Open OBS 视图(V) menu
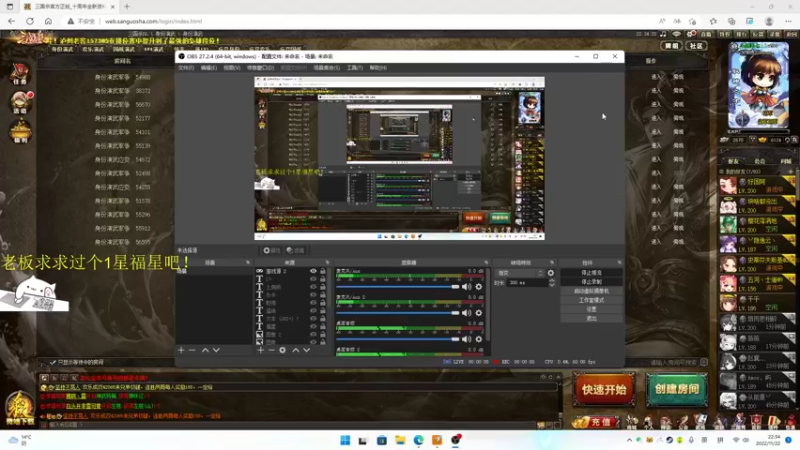Image resolution: width=800 pixels, height=450 pixels. 231,68
